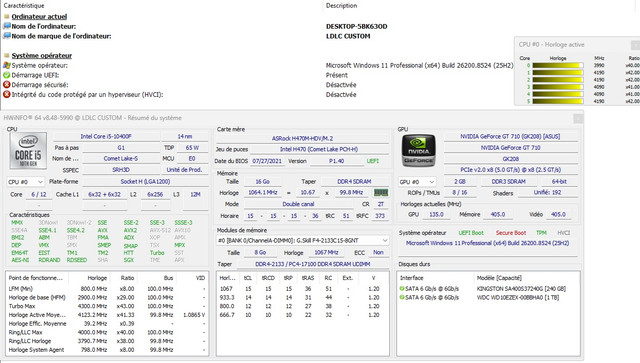Viewport: 640px width, 363px height.
Task: Click the GPU memory 2 GB value
Action: (459, 182)
